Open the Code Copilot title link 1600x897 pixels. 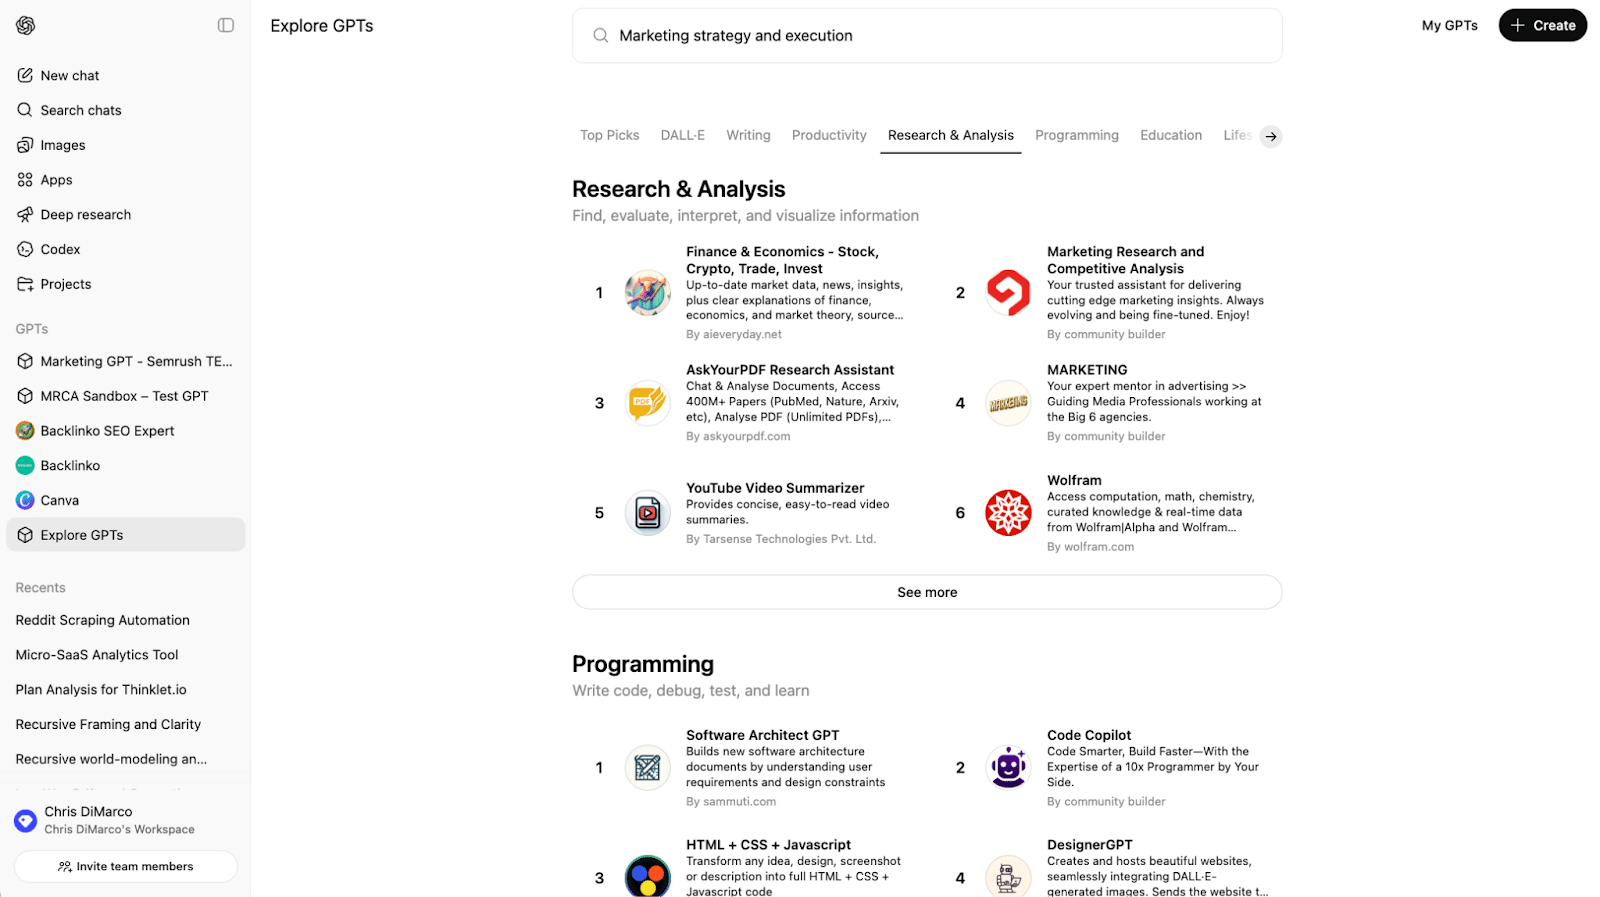1089,735
